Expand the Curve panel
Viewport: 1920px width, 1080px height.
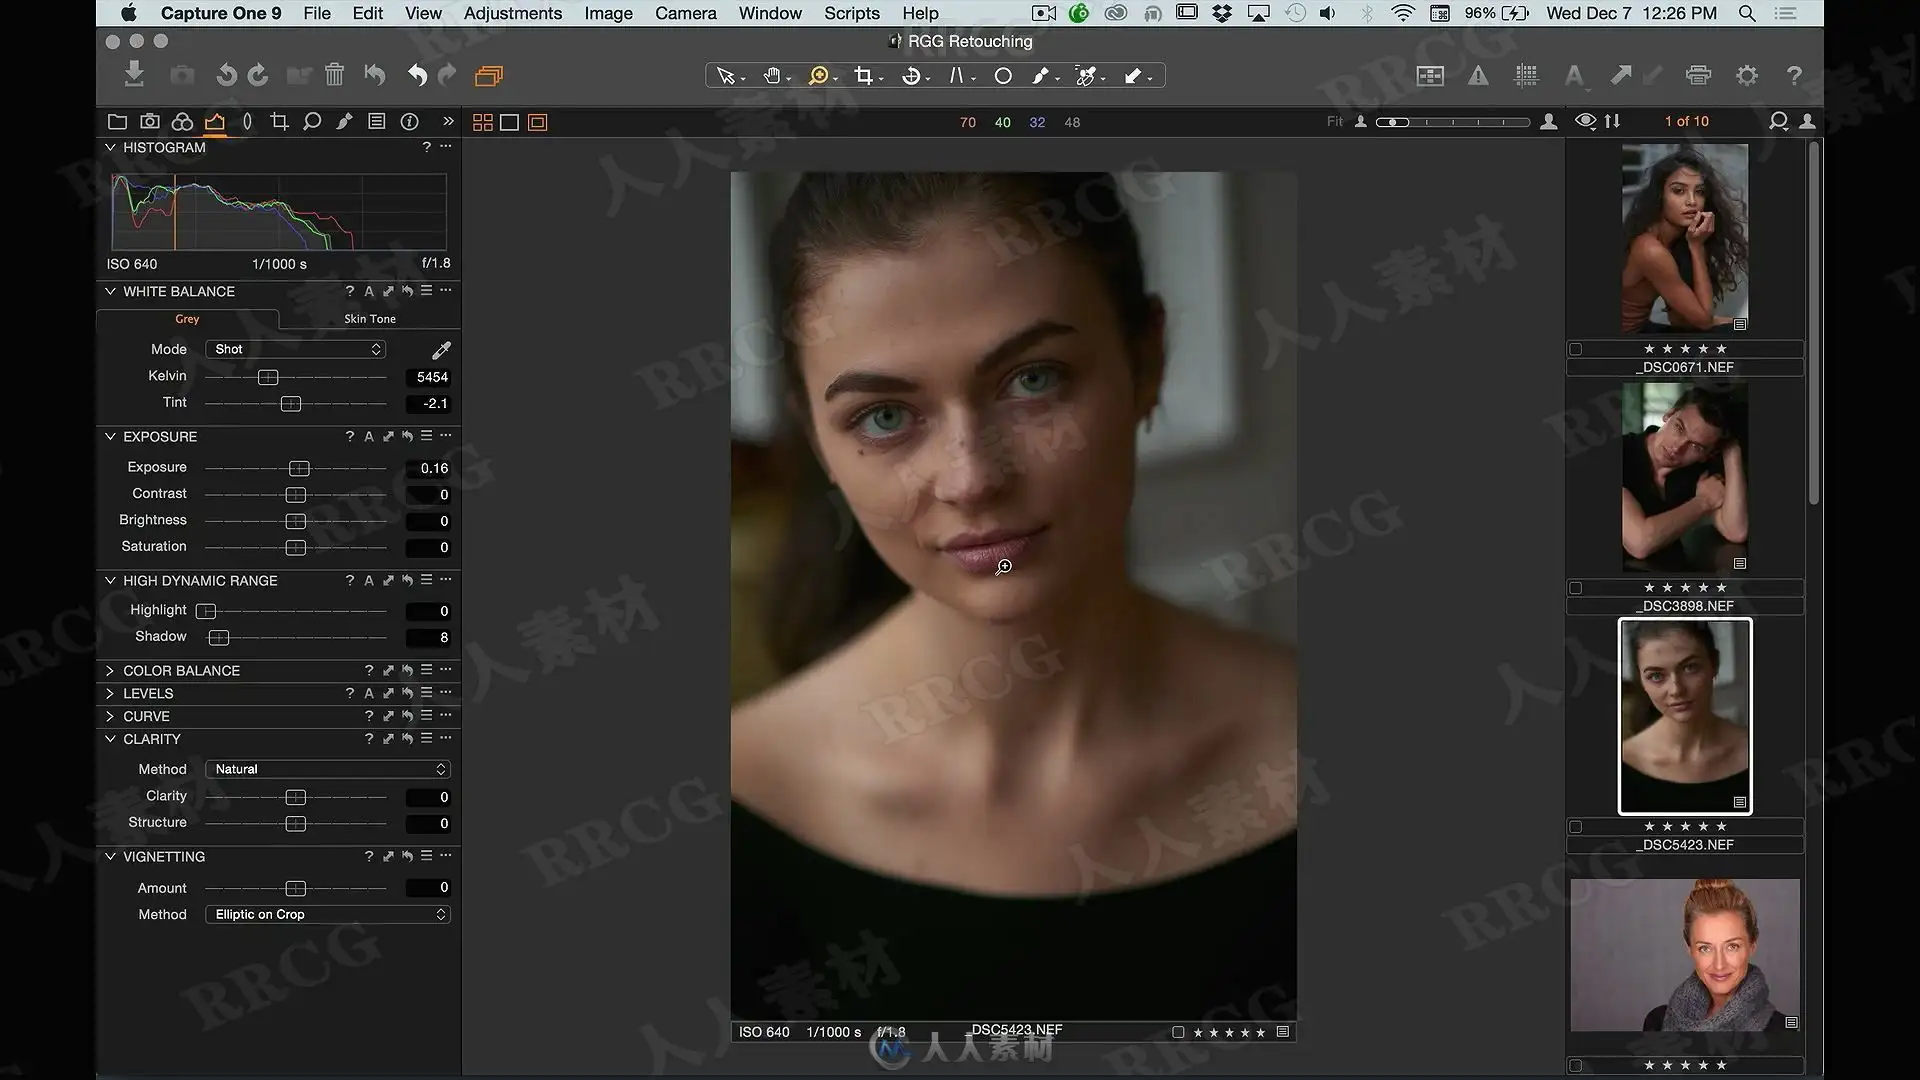[x=110, y=716]
